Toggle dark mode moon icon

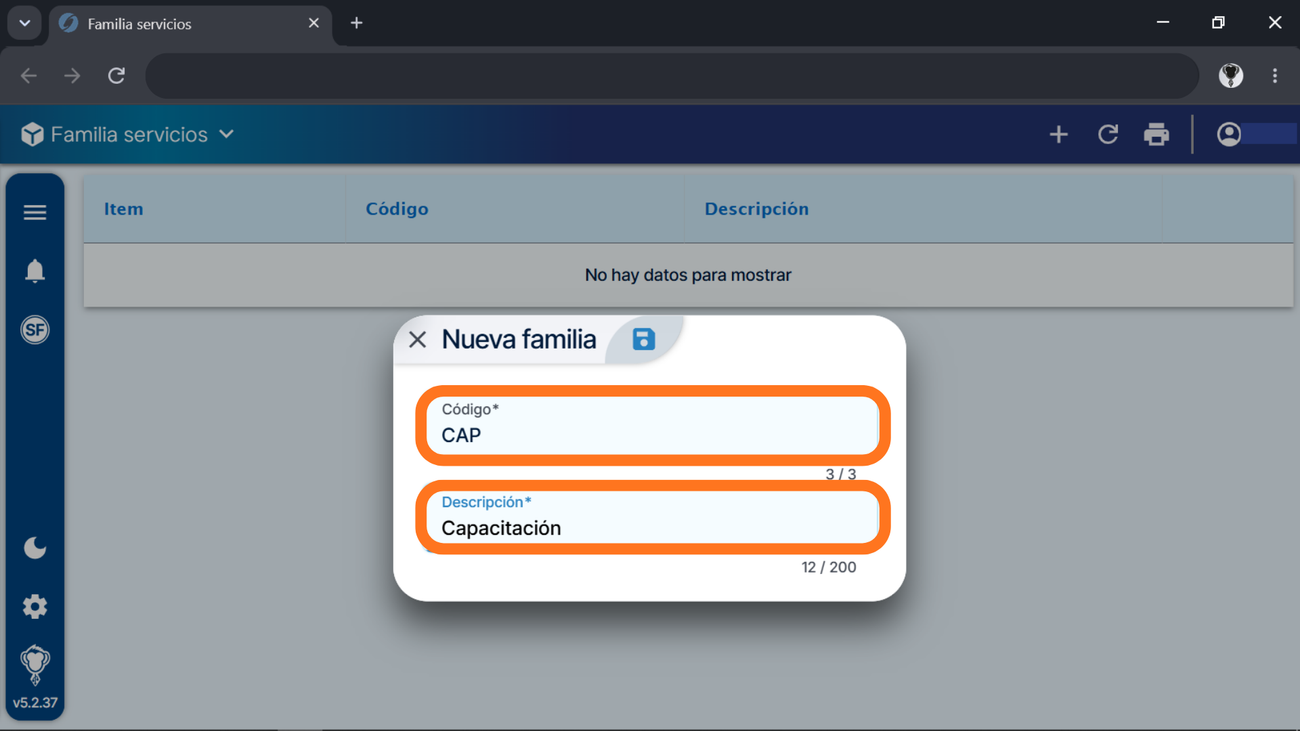coord(35,548)
